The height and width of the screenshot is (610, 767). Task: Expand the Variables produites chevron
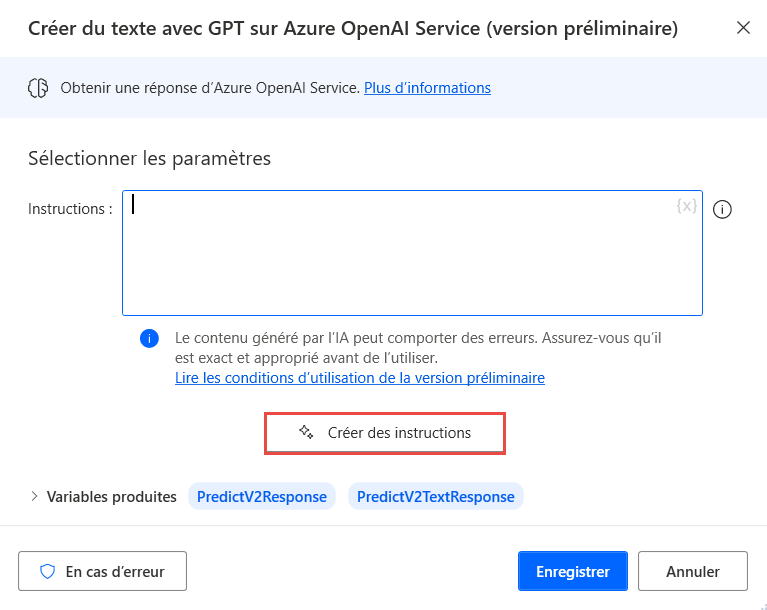[x=34, y=496]
